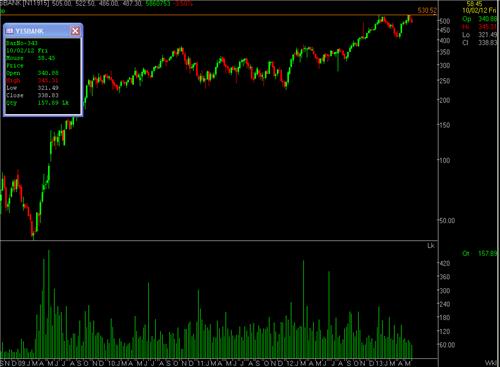
Task: Click the 50.00 price axis label
Action: (x=447, y=221)
